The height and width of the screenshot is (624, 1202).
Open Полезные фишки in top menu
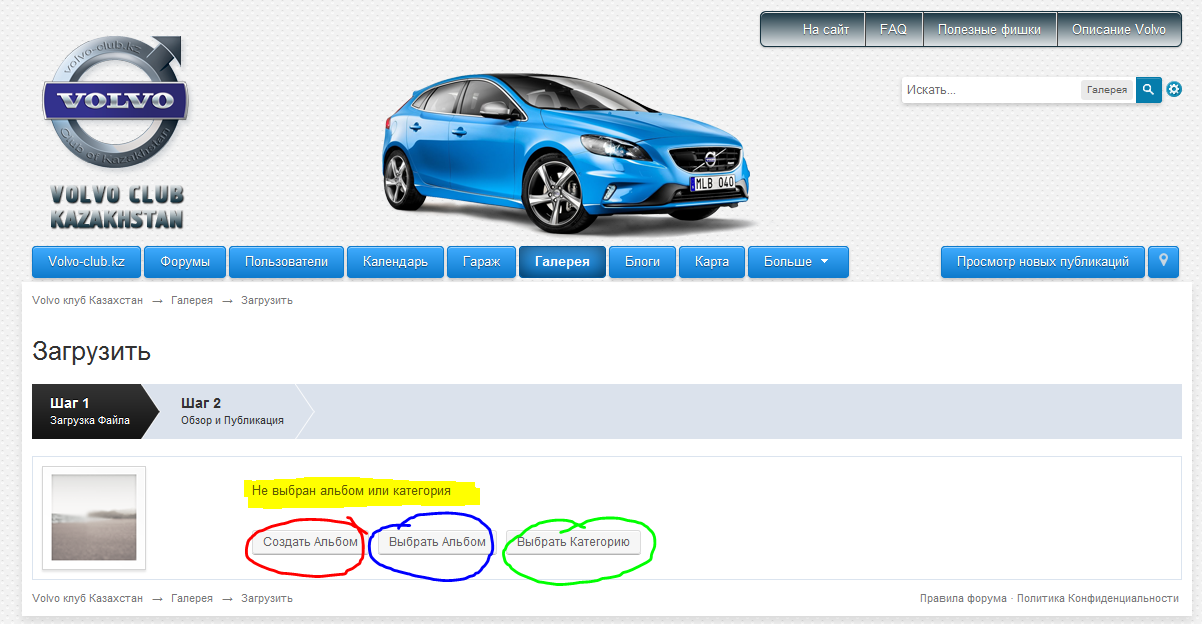[x=989, y=30]
